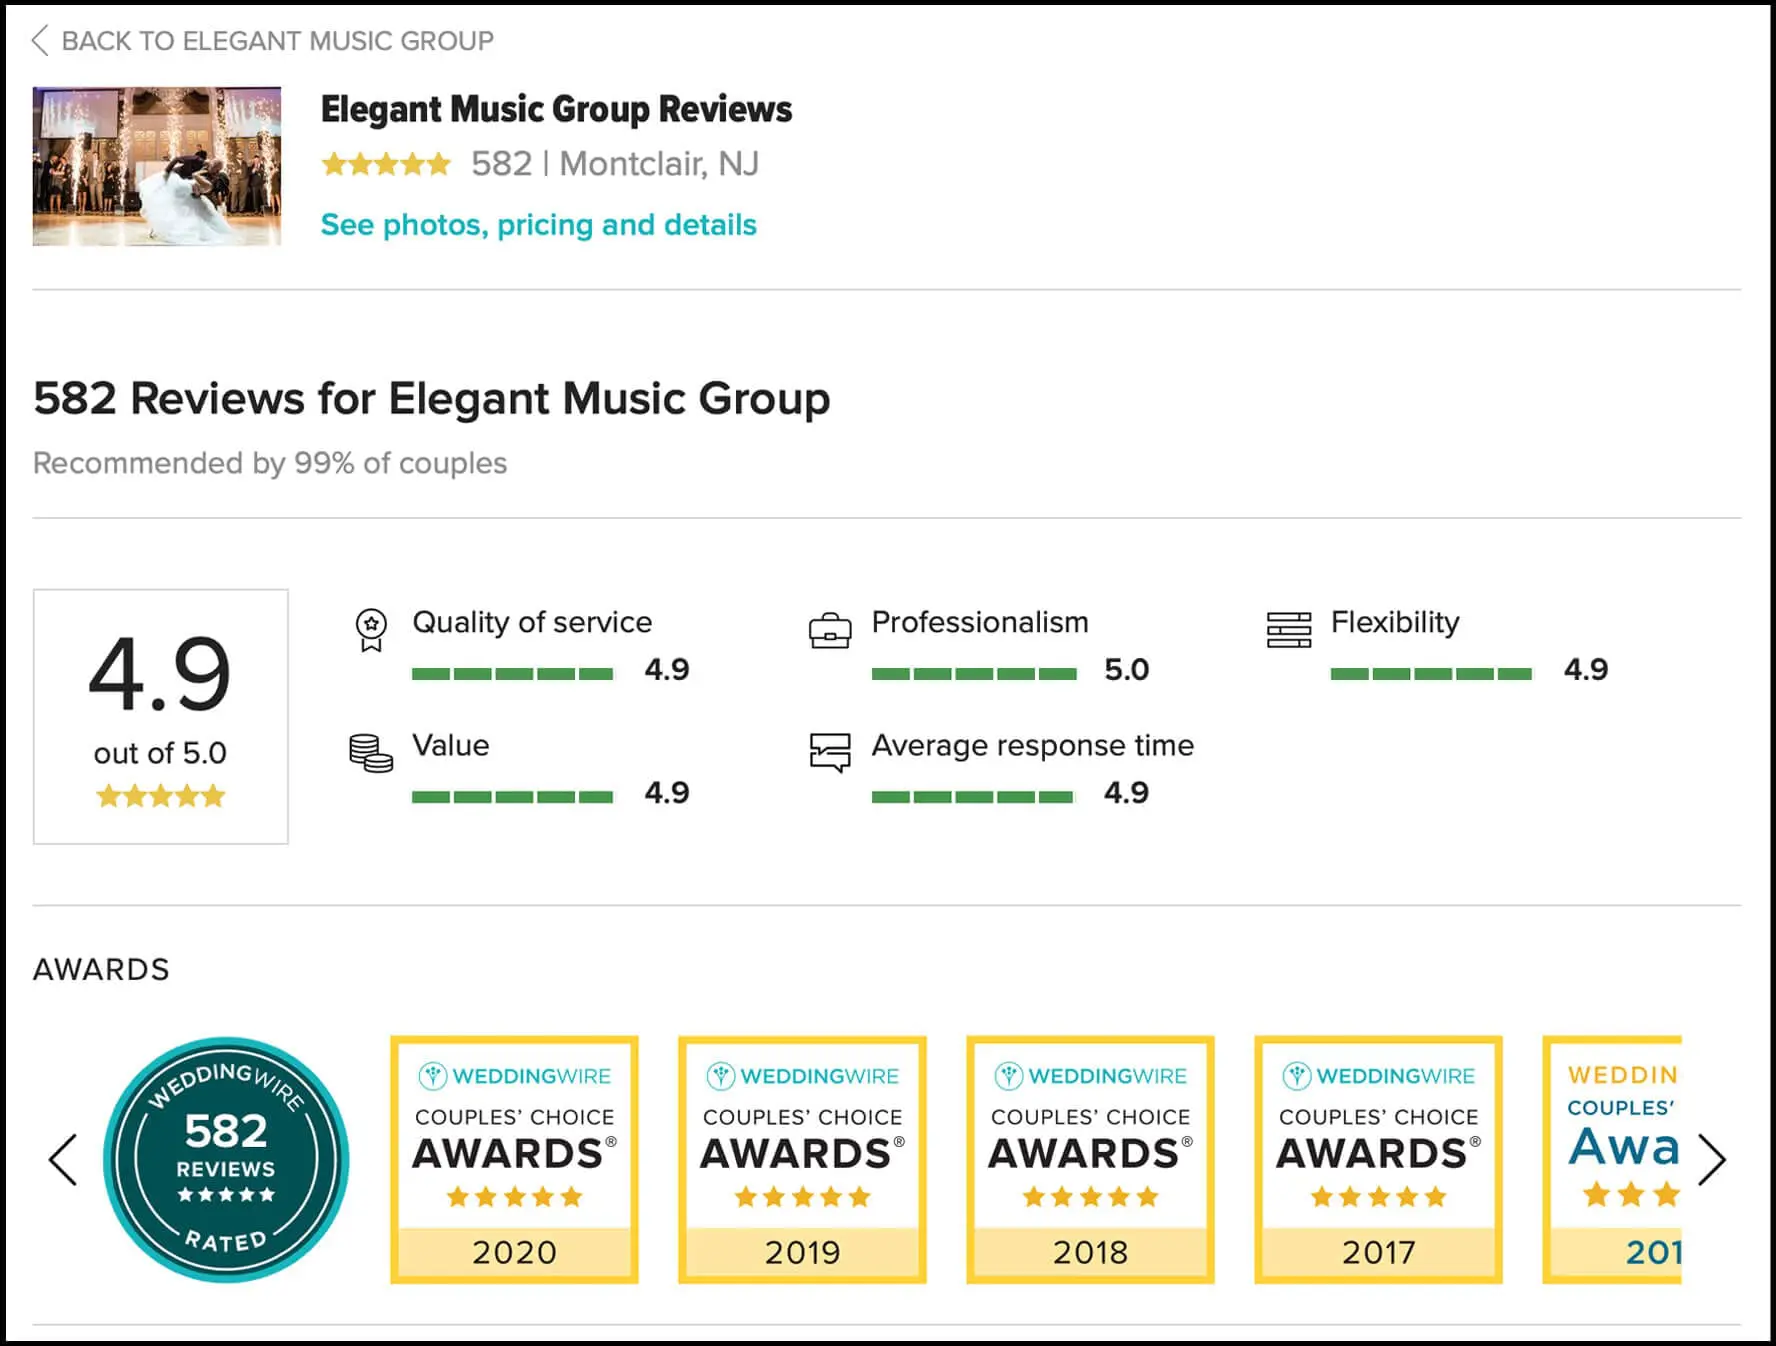Open the 2018 Couples' Choice Awards badge
This screenshot has width=1776, height=1346.
click(x=1090, y=1160)
